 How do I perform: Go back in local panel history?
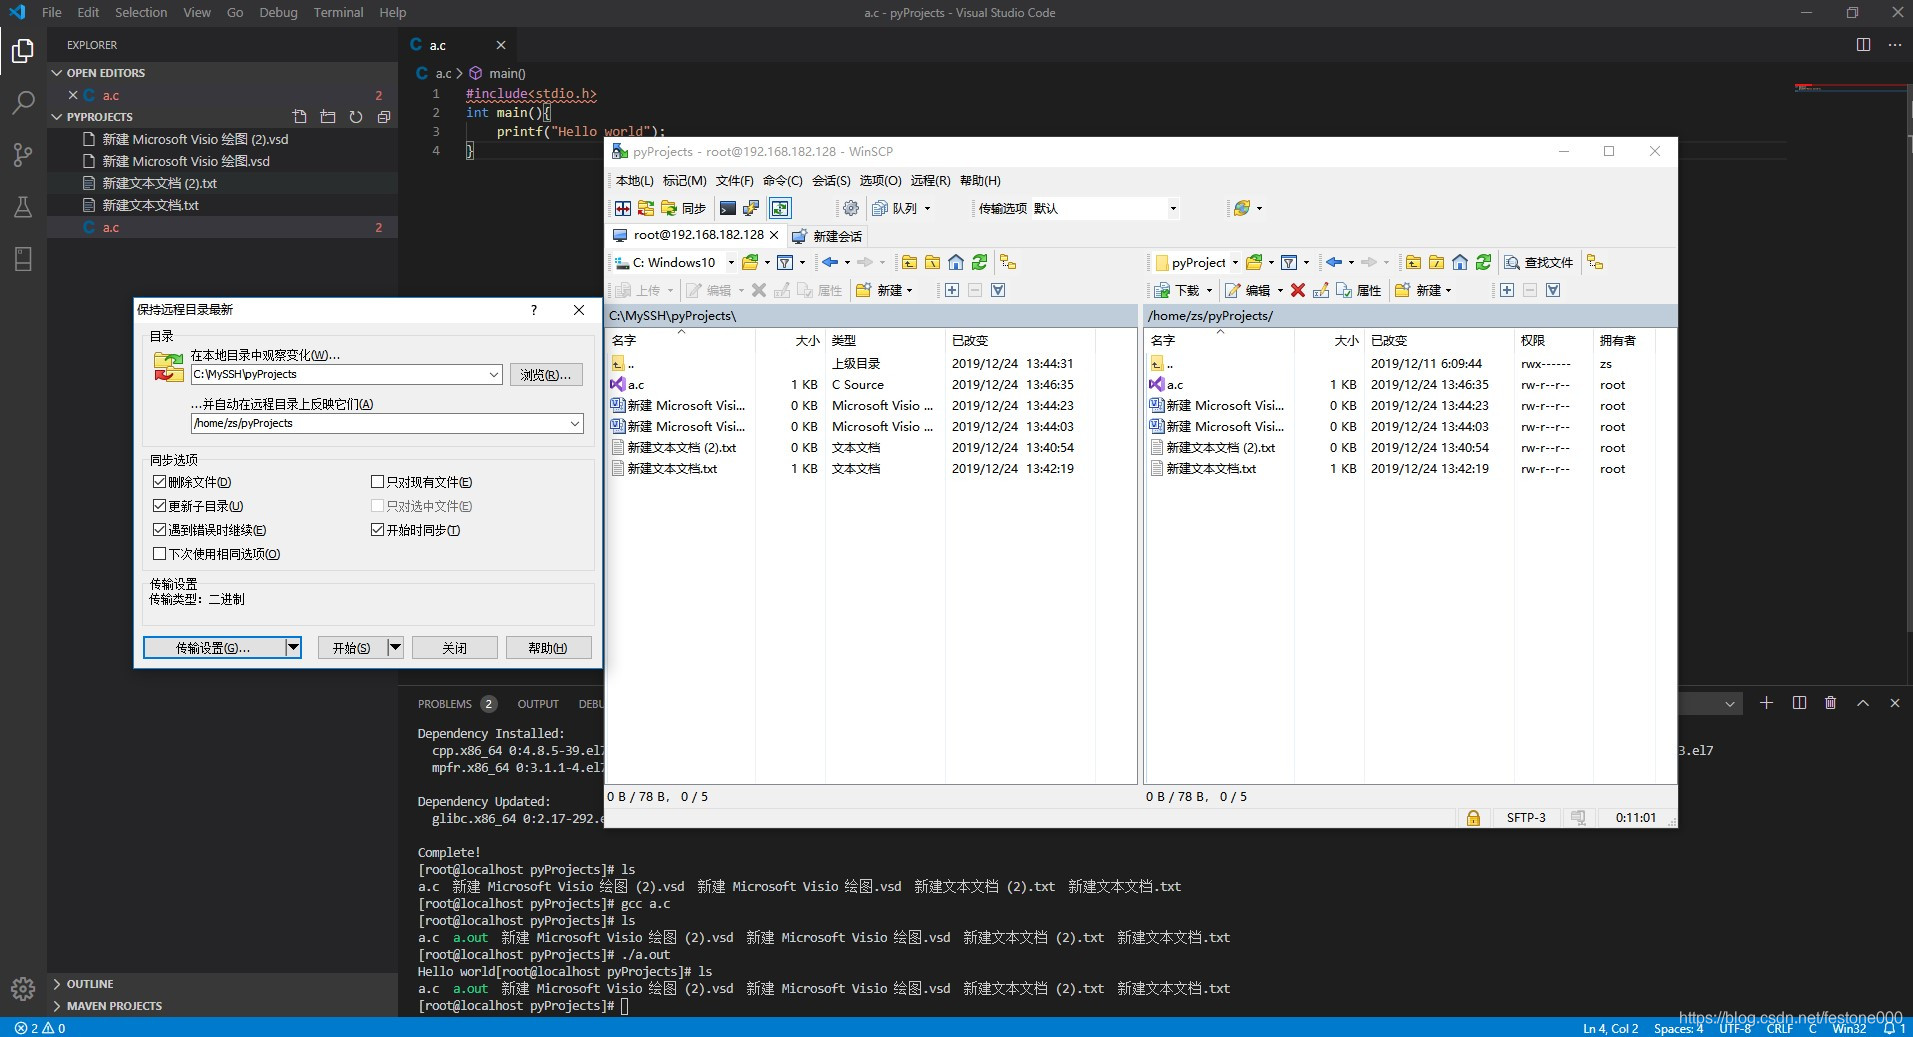[x=830, y=262]
